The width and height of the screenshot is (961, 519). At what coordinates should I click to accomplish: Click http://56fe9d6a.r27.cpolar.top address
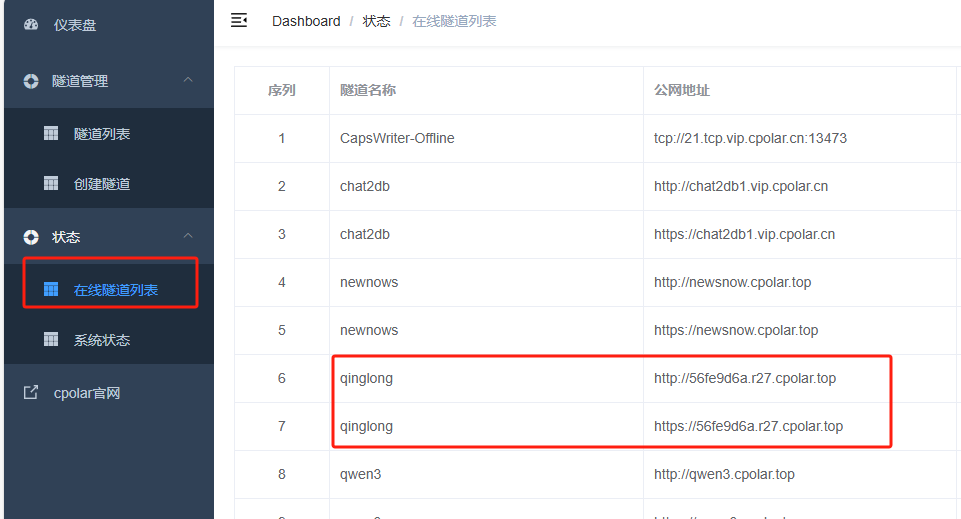coord(745,379)
